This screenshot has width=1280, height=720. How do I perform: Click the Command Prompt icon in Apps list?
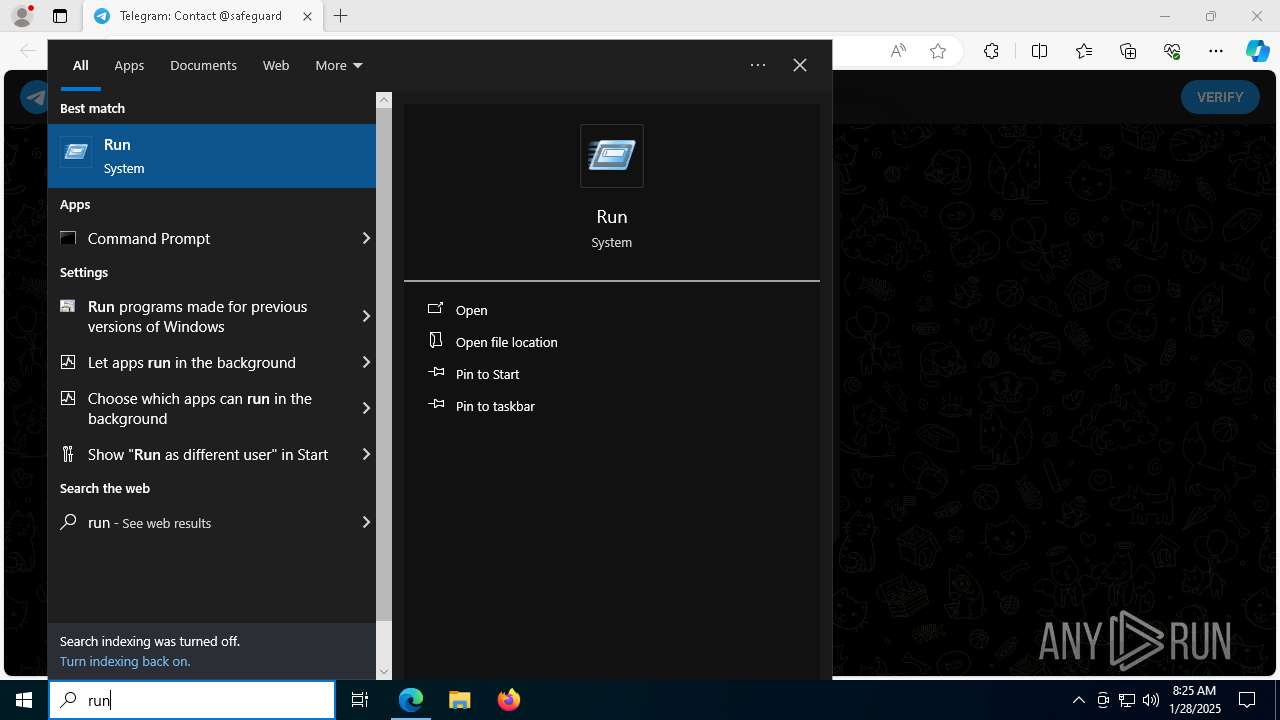(68, 238)
